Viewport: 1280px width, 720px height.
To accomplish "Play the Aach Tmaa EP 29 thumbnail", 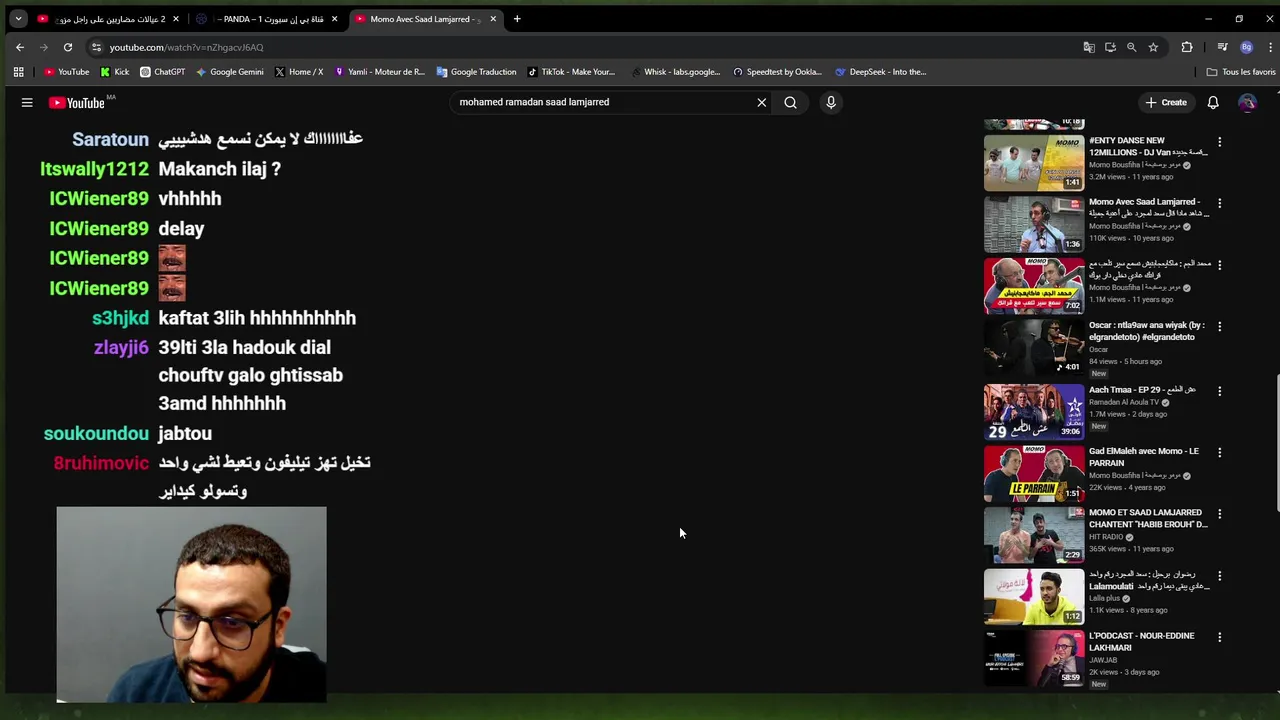I will (1034, 412).
